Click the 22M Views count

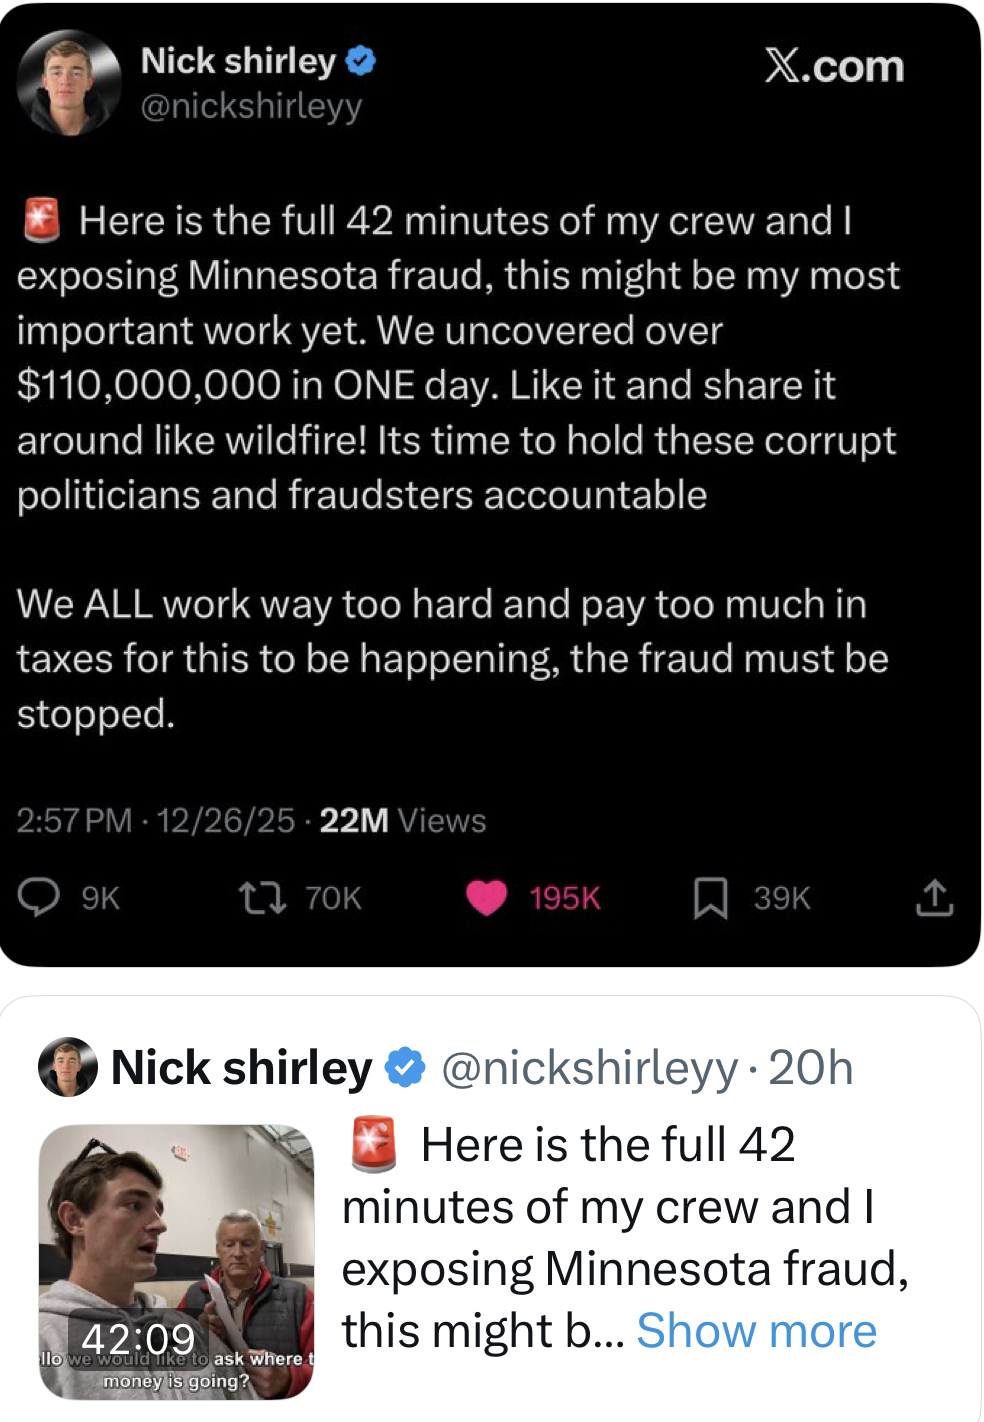click(402, 820)
